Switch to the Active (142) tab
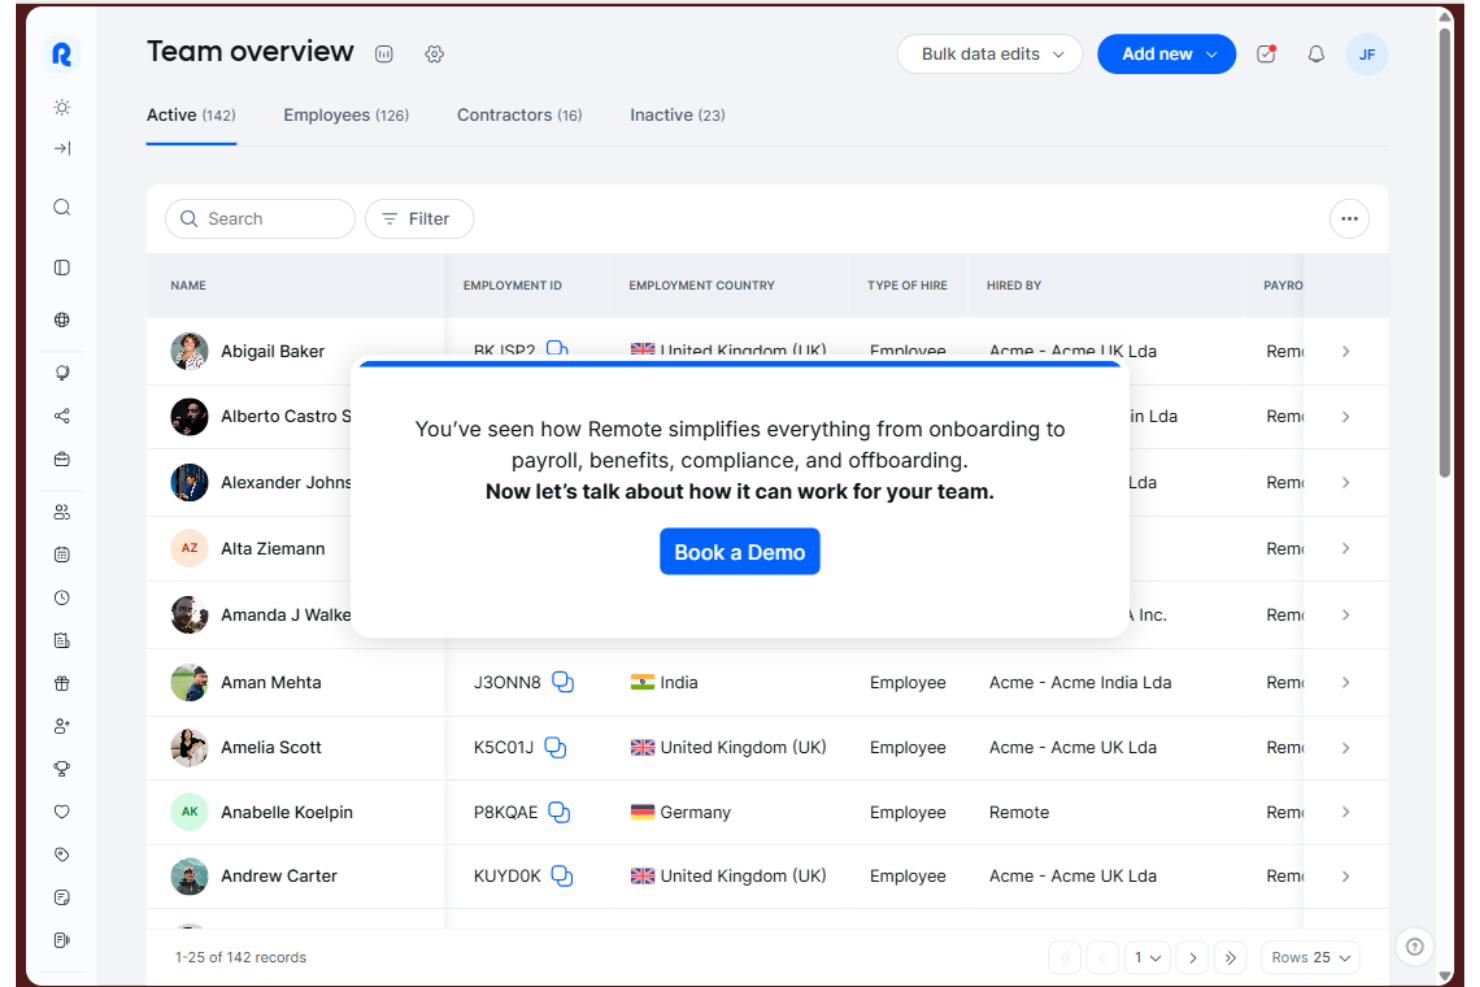This screenshot has width=1480, height=987. point(191,115)
